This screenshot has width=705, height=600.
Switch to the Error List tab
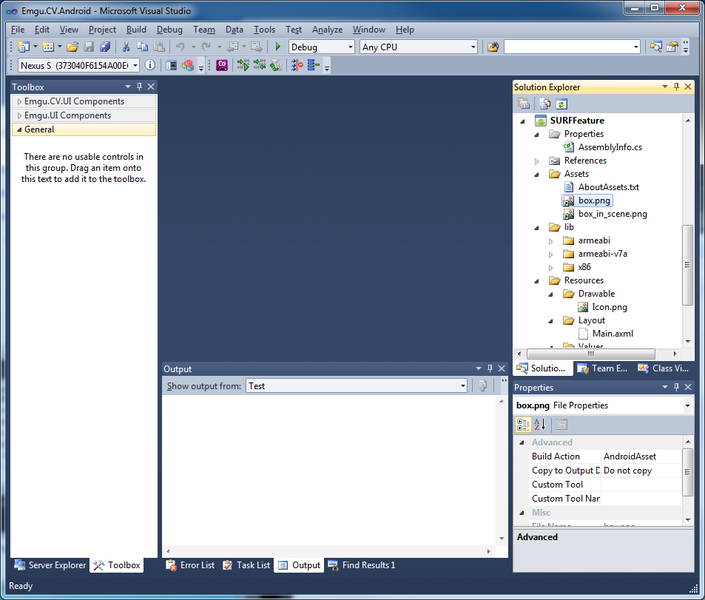coord(190,565)
